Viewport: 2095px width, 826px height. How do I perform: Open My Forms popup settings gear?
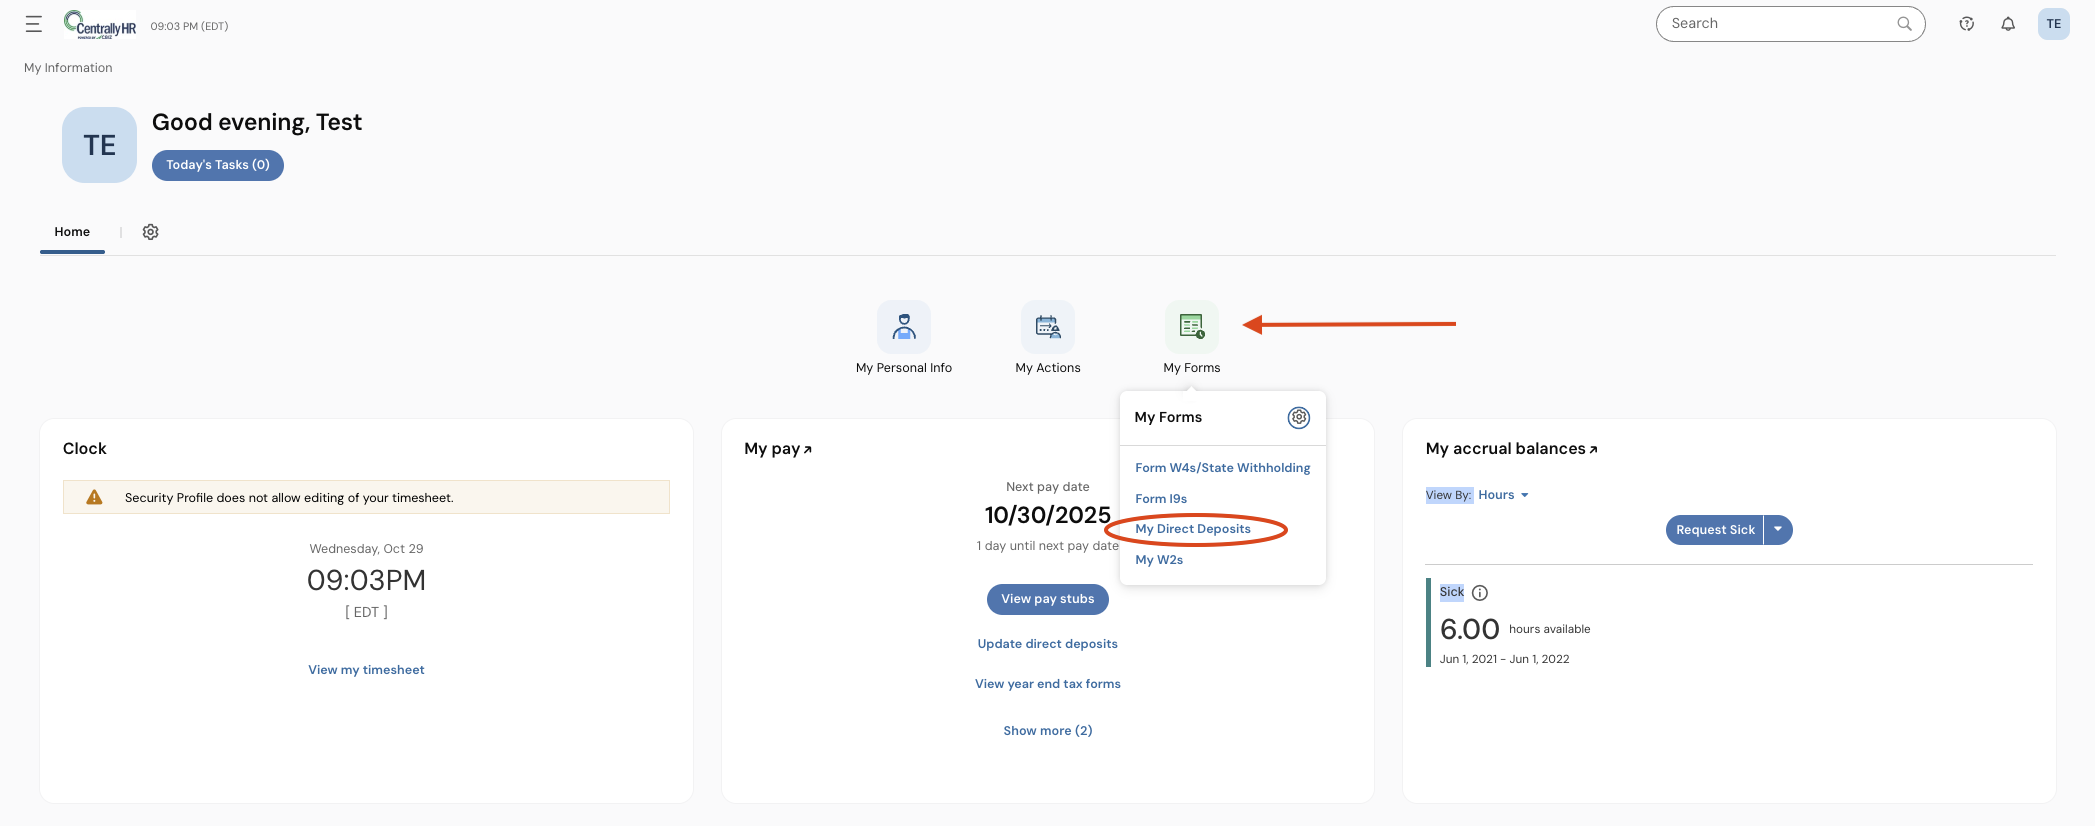[1298, 418]
